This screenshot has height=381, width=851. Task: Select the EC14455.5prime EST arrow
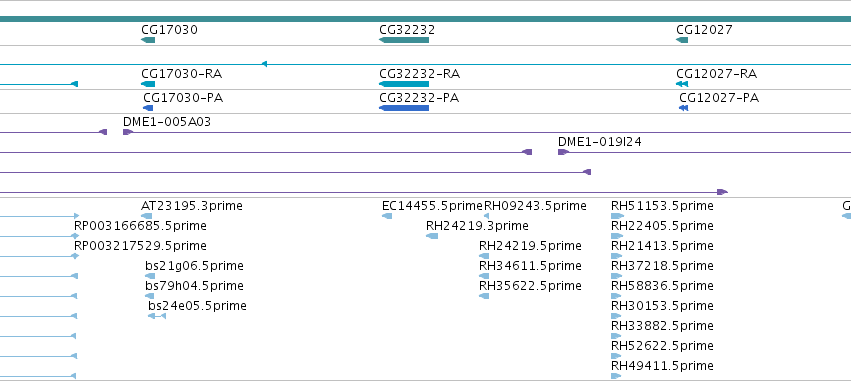[387, 216]
